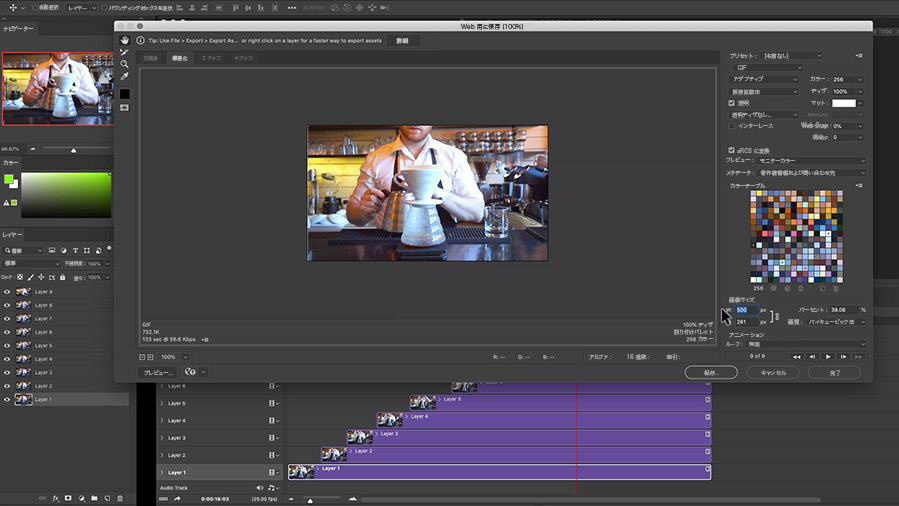Click the animation play button
899x506 pixels.
(828, 356)
